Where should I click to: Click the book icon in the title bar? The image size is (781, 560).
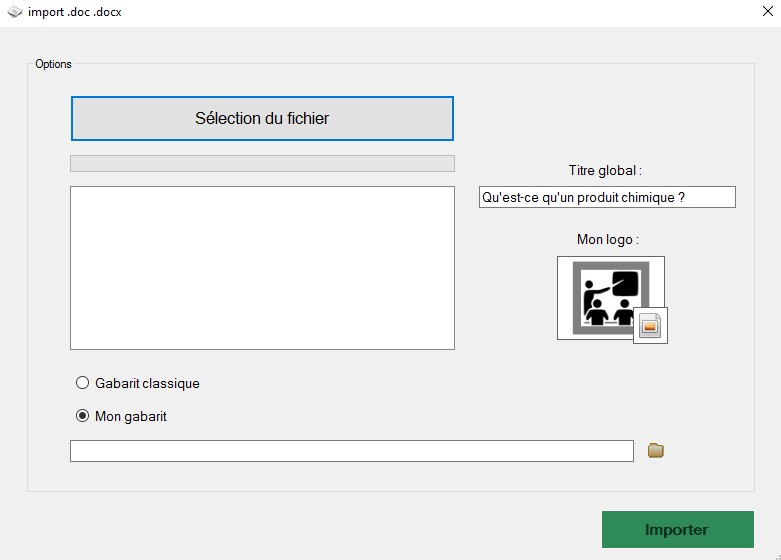(x=15, y=12)
